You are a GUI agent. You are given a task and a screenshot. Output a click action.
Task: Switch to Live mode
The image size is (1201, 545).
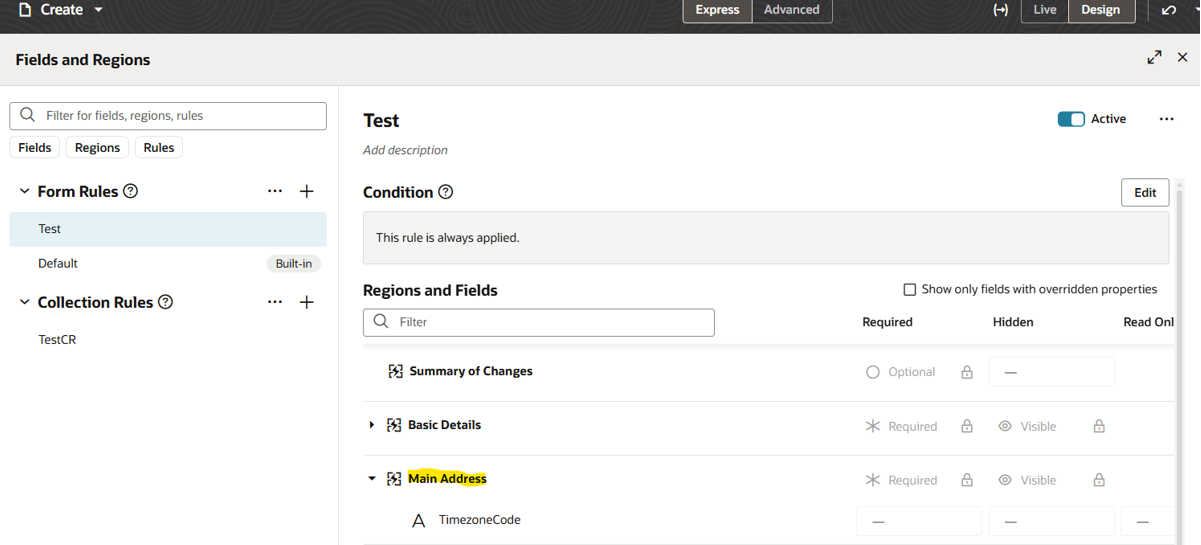point(1044,10)
